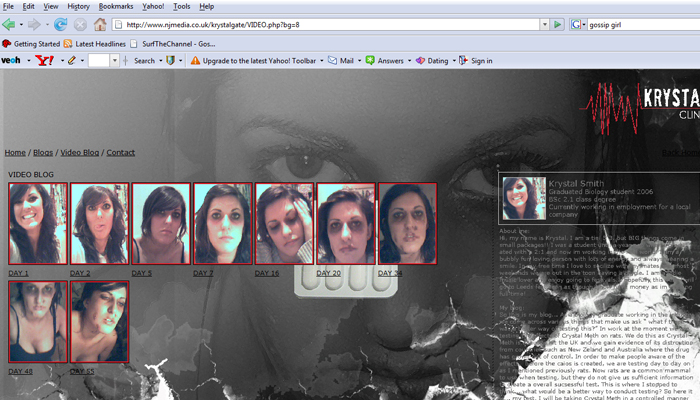
Task: Open the DAY 7 video thumbnail
Action: click(x=223, y=223)
